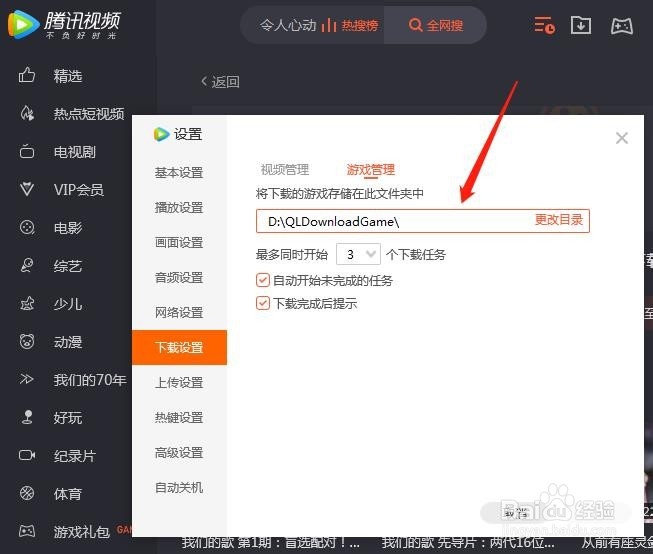Click the 全网搜 magnifier icon

pyautogui.click(x=415, y=25)
